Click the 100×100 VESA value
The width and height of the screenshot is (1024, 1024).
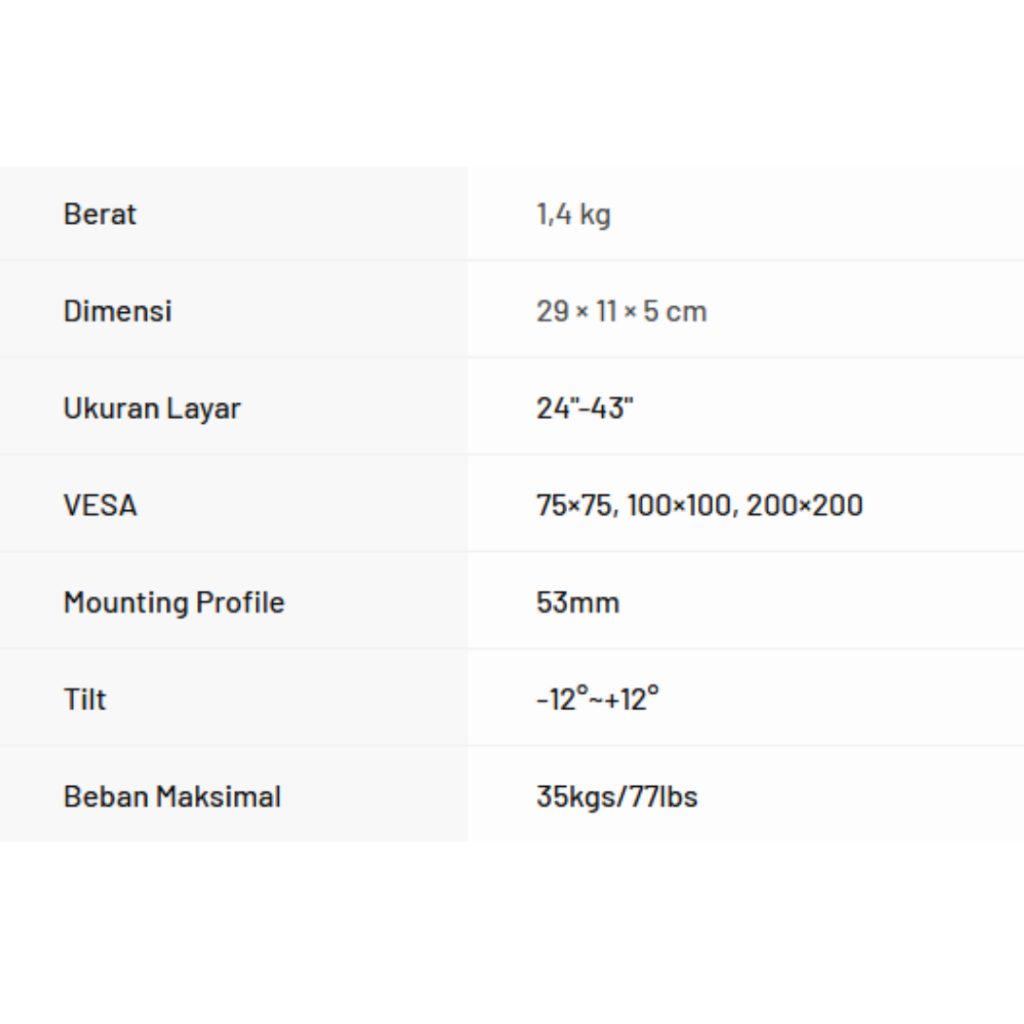682,505
